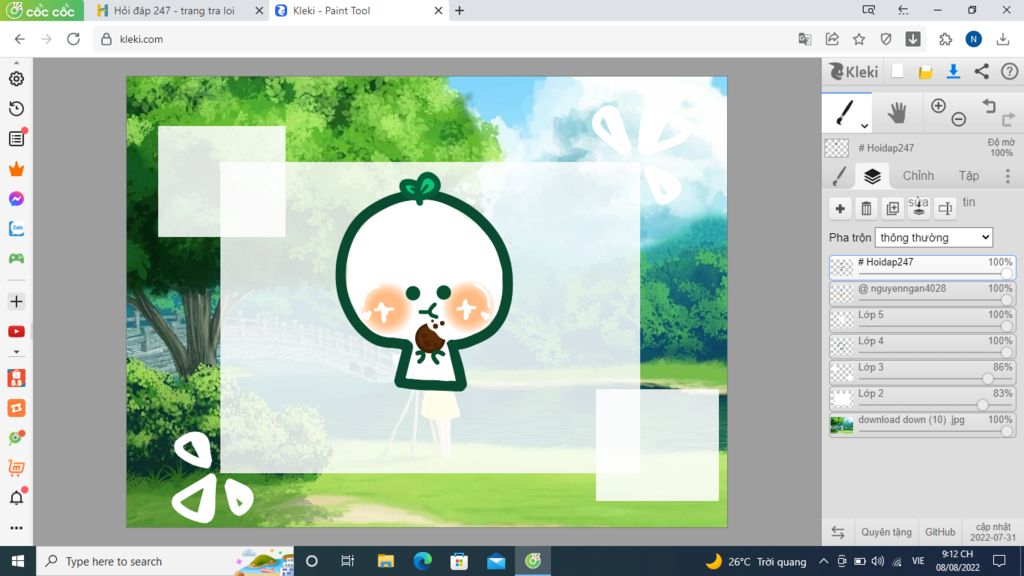Select layer Lớp 5
The height and width of the screenshot is (576, 1024).
pyautogui.click(x=922, y=319)
